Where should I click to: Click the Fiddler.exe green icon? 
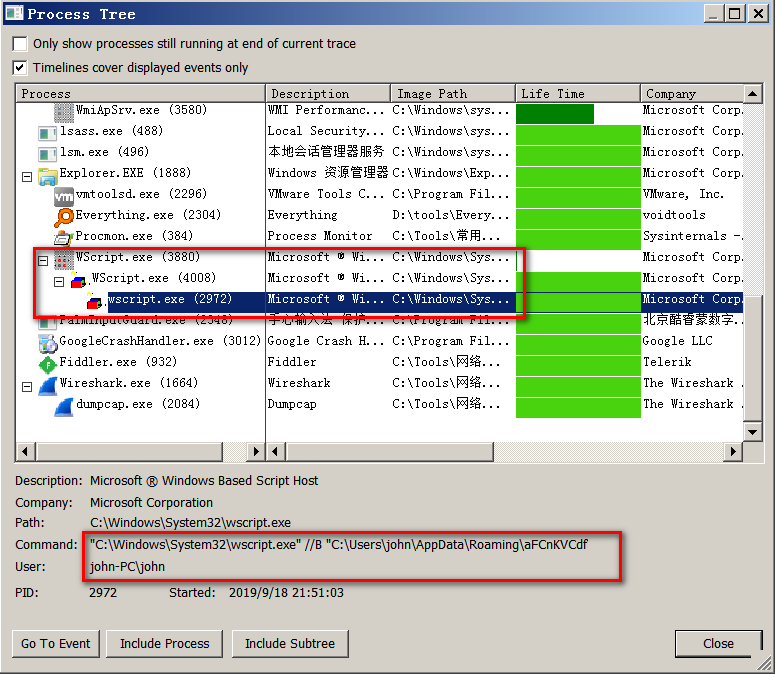[x=48, y=364]
